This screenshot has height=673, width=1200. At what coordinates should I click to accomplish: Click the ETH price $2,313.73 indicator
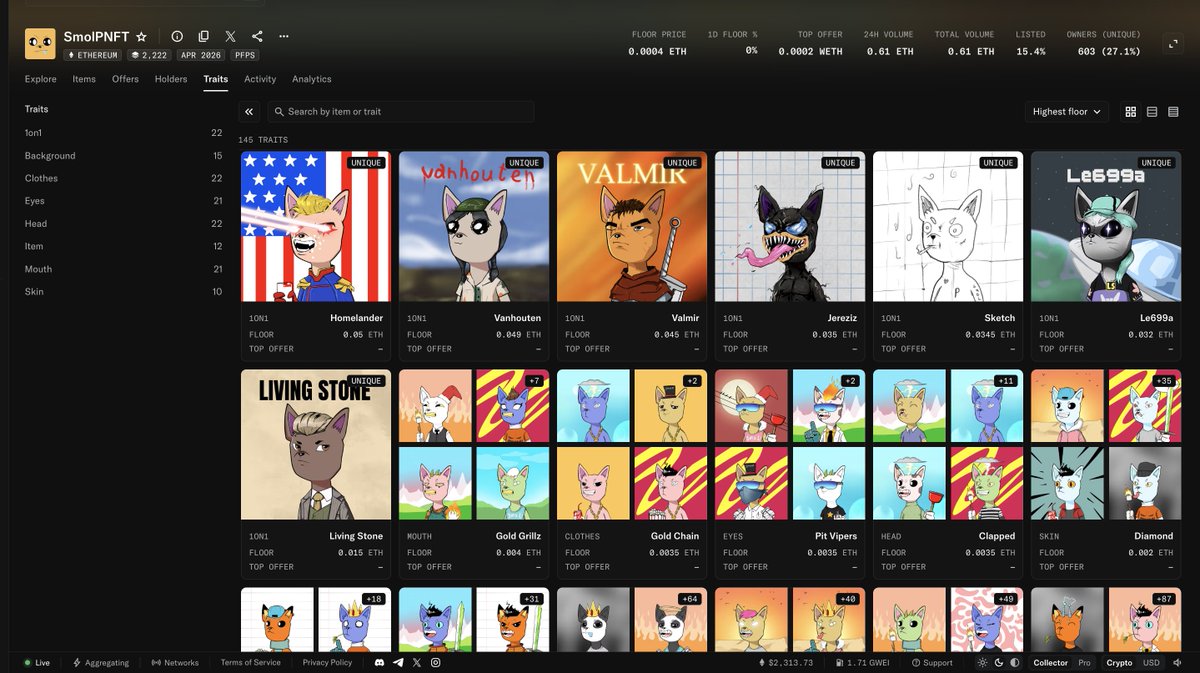coord(787,663)
